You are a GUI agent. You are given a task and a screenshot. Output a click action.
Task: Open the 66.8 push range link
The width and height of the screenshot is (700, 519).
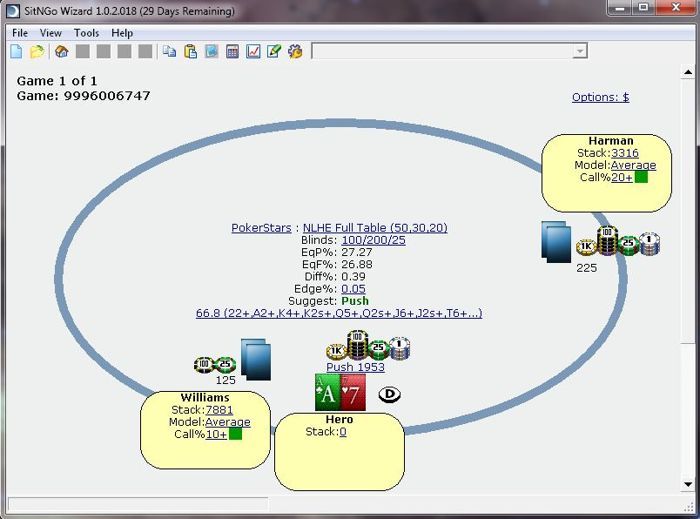pos(339,313)
